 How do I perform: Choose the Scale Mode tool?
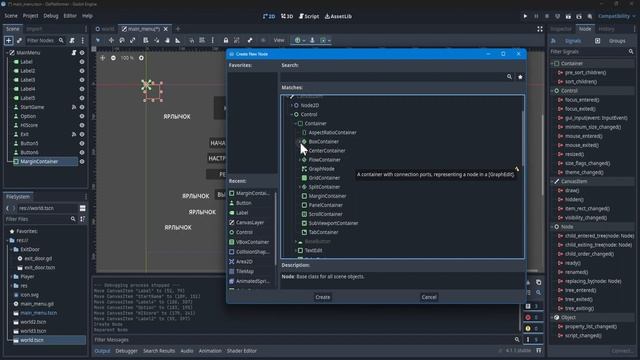coord(133,40)
